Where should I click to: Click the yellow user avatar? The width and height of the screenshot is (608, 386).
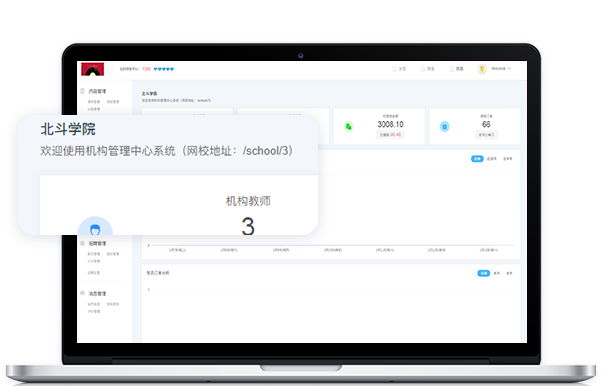pyautogui.click(x=482, y=69)
